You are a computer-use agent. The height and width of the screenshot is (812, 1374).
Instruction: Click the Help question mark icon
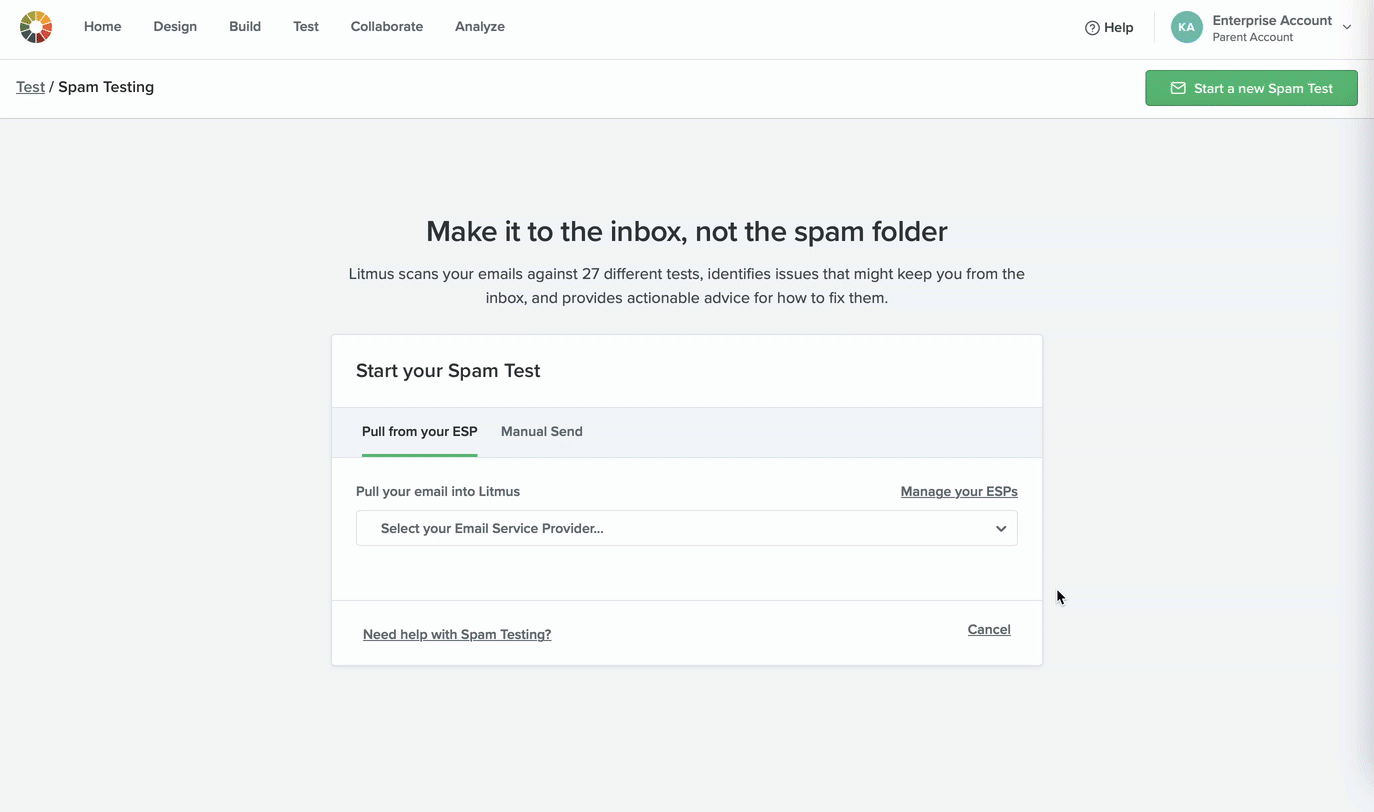tap(1092, 28)
